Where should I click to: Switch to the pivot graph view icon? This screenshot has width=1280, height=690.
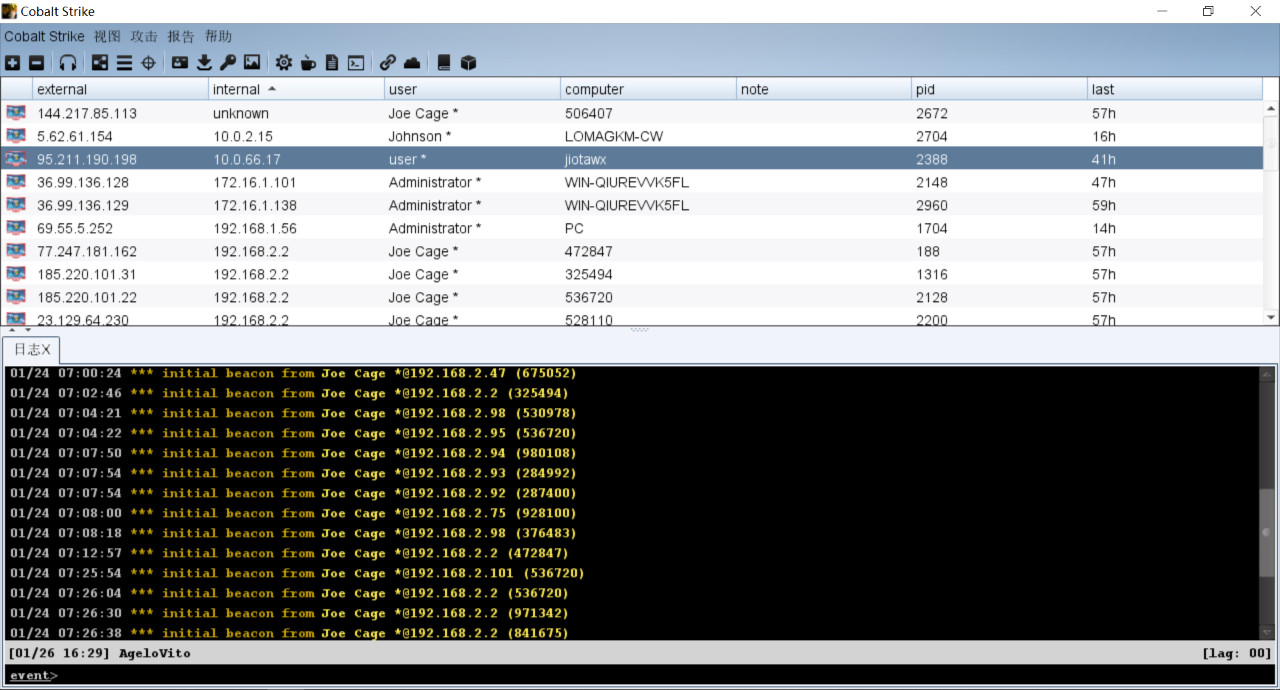100,63
